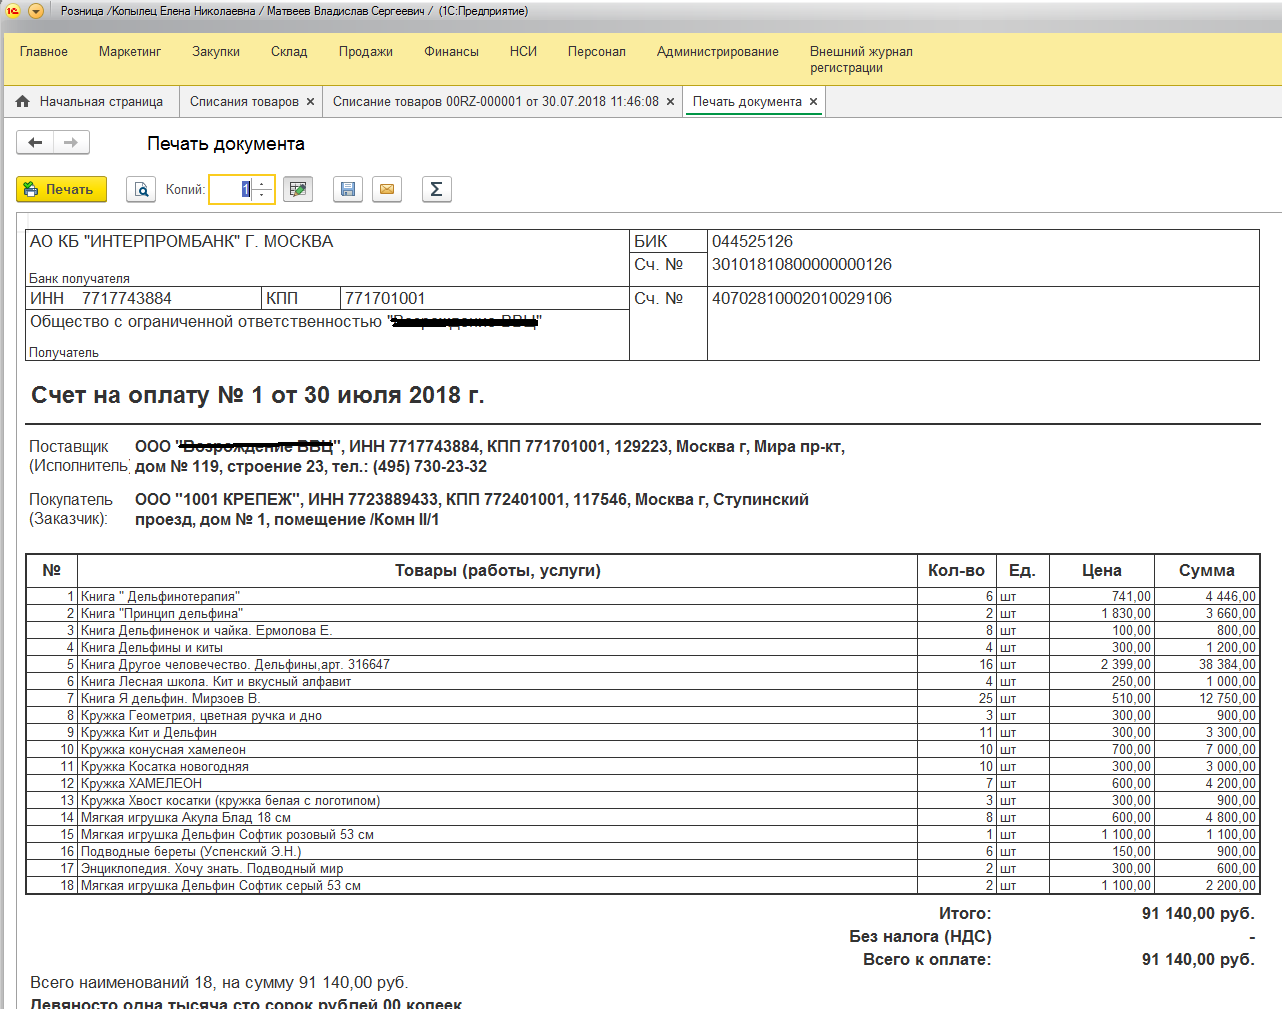Select the Товары (работы, услуги) column header
Viewport: 1282px width, 1009px height.
coord(497,571)
